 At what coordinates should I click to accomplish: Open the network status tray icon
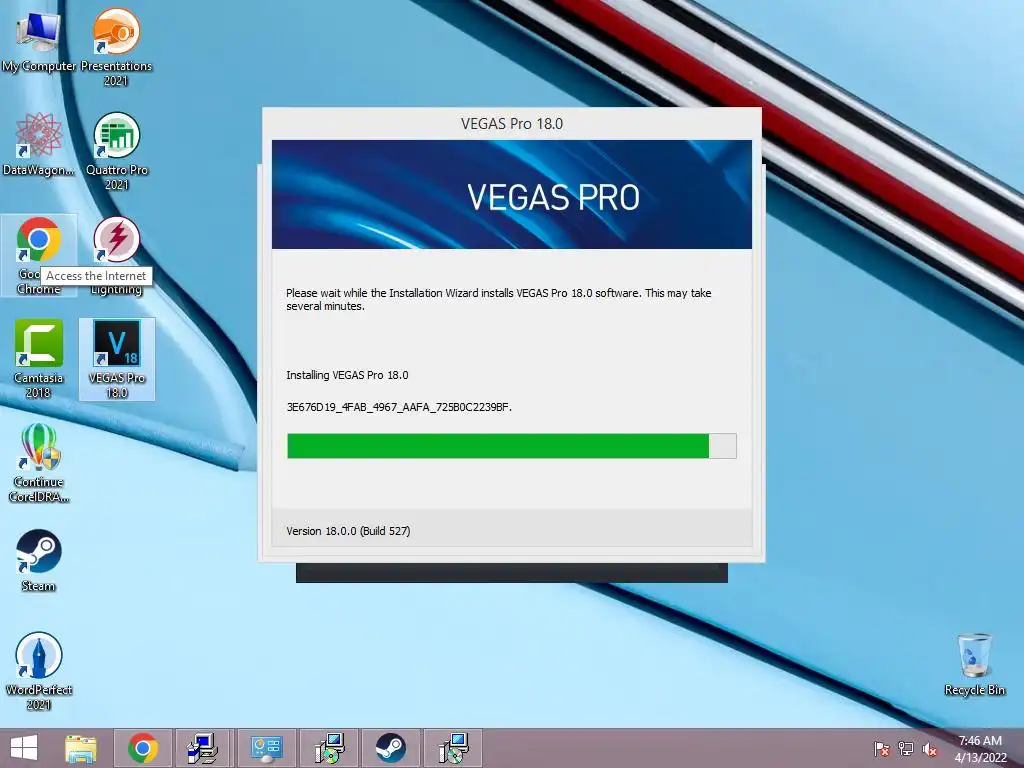906,749
